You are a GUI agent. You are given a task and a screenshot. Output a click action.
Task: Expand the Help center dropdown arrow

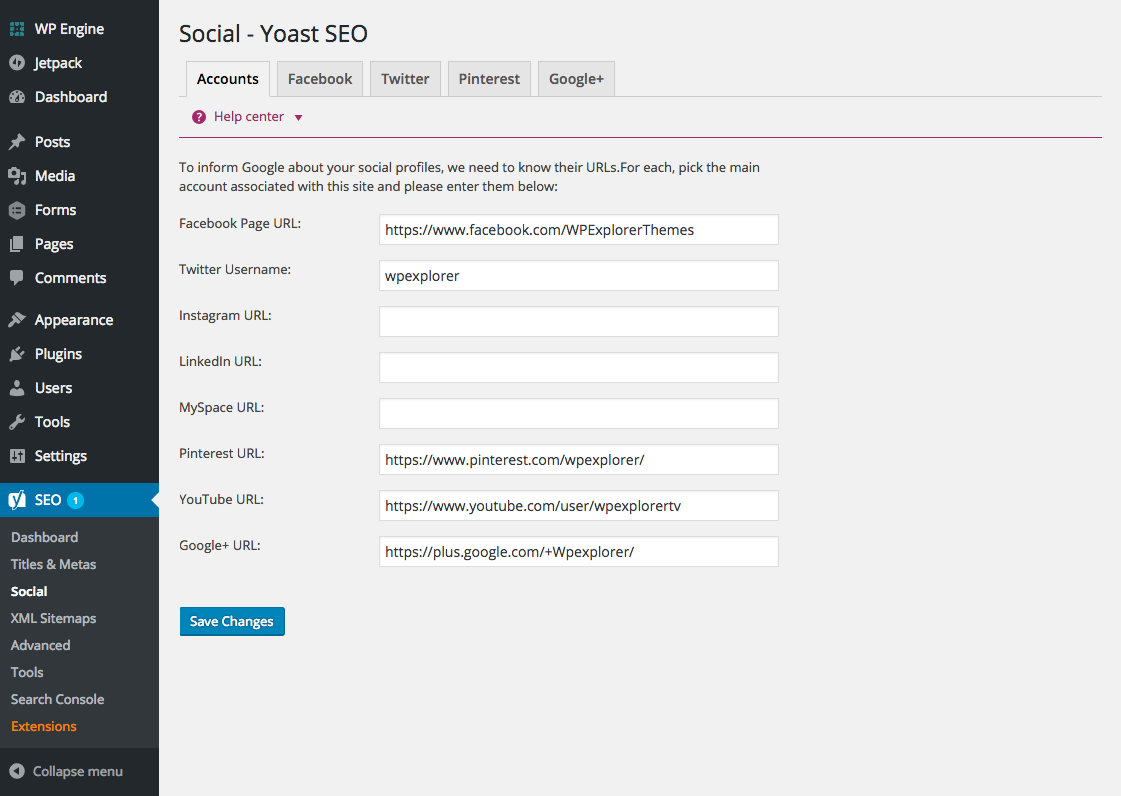click(299, 118)
